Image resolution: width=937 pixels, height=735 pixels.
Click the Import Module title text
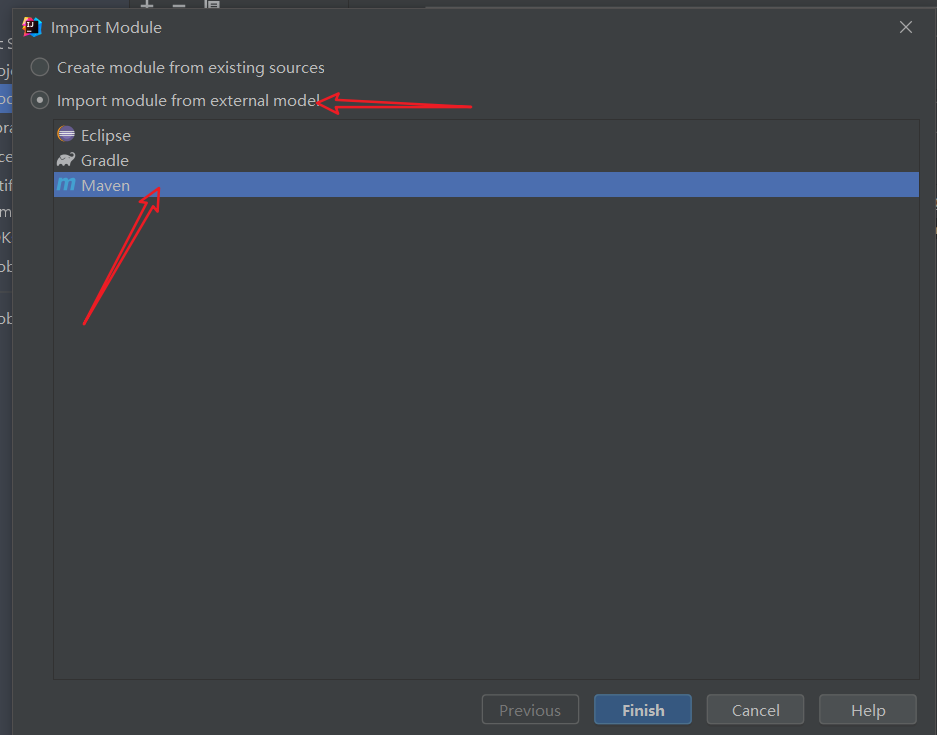coord(106,27)
